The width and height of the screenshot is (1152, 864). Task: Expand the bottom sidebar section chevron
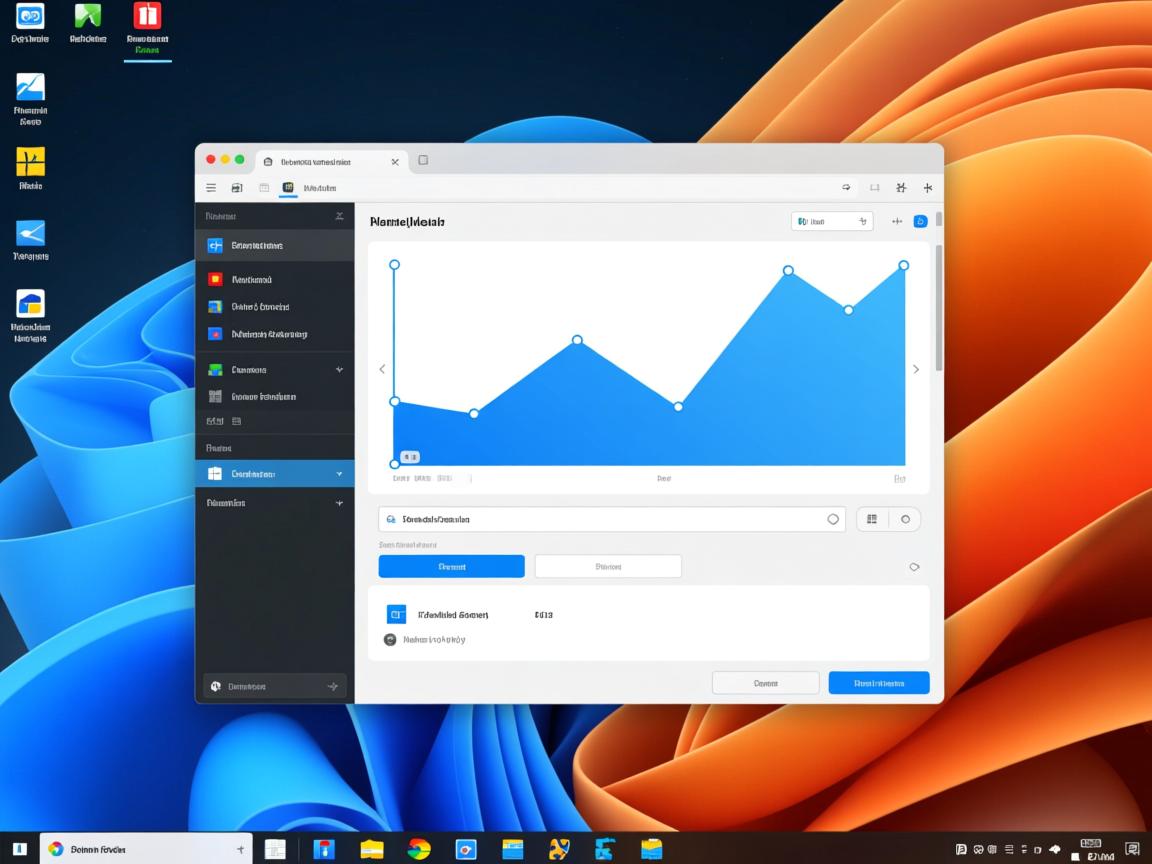pos(339,503)
